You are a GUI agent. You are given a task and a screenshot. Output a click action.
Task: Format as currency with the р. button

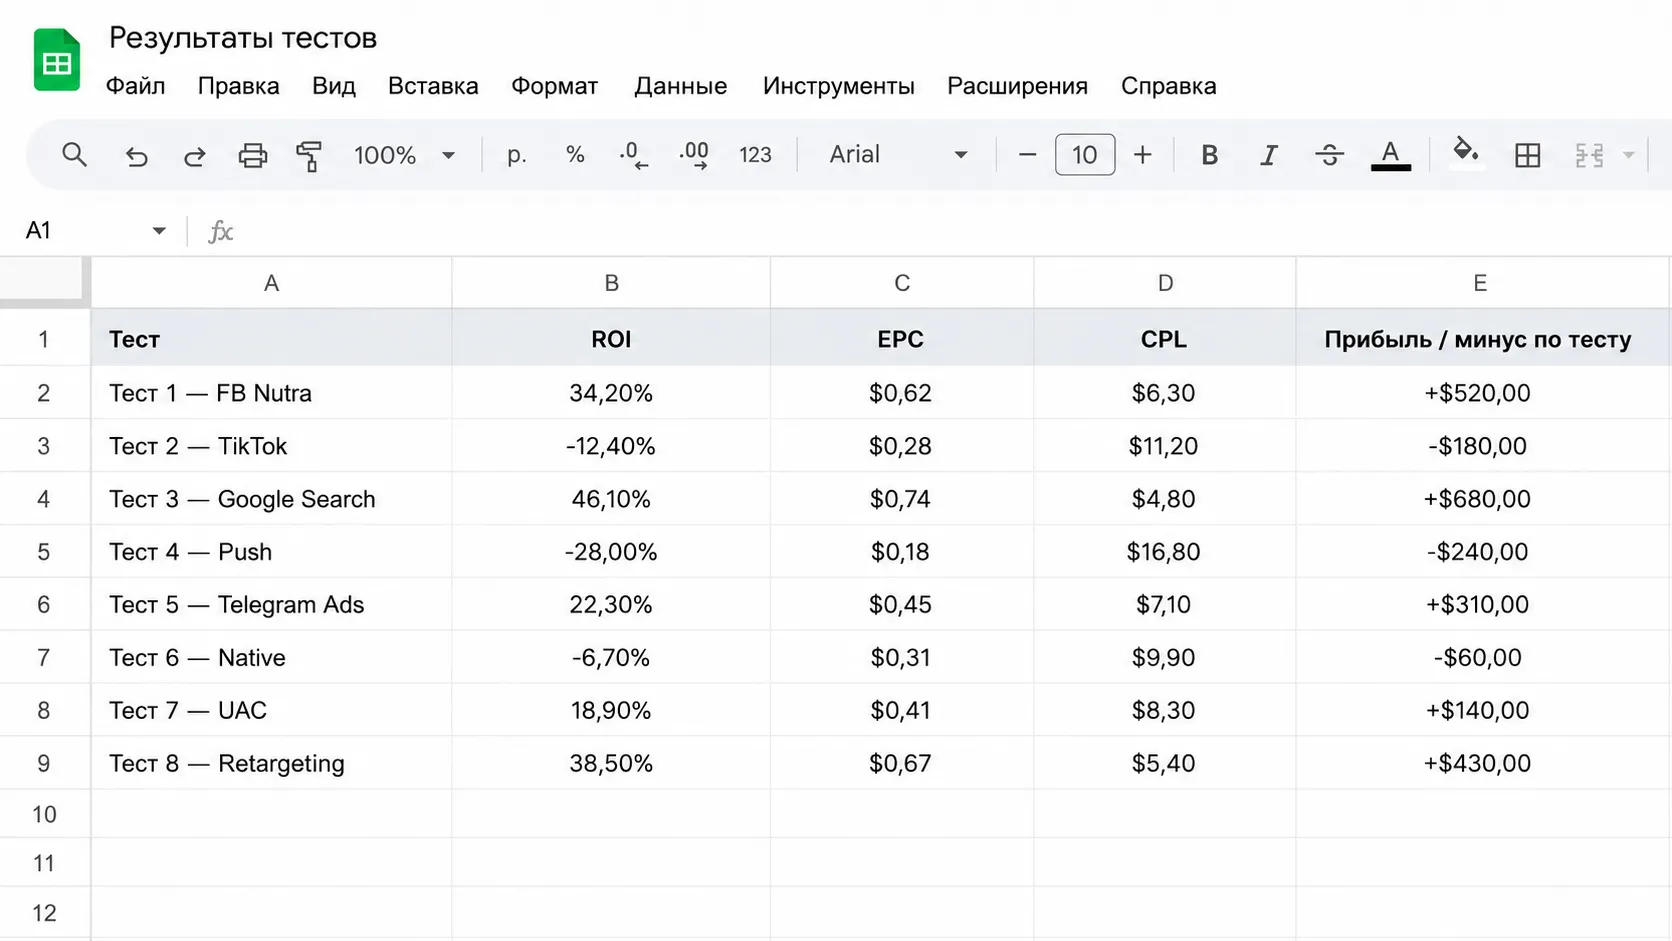click(x=516, y=155)
